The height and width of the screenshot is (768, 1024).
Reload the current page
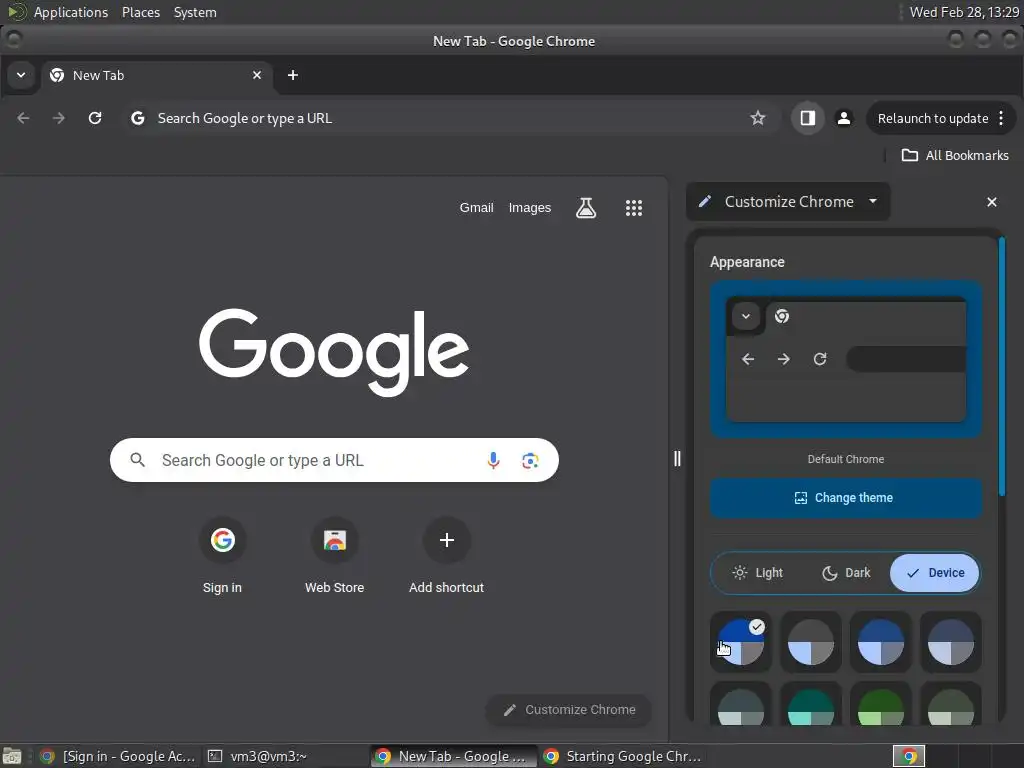click(x=95, y=118)
